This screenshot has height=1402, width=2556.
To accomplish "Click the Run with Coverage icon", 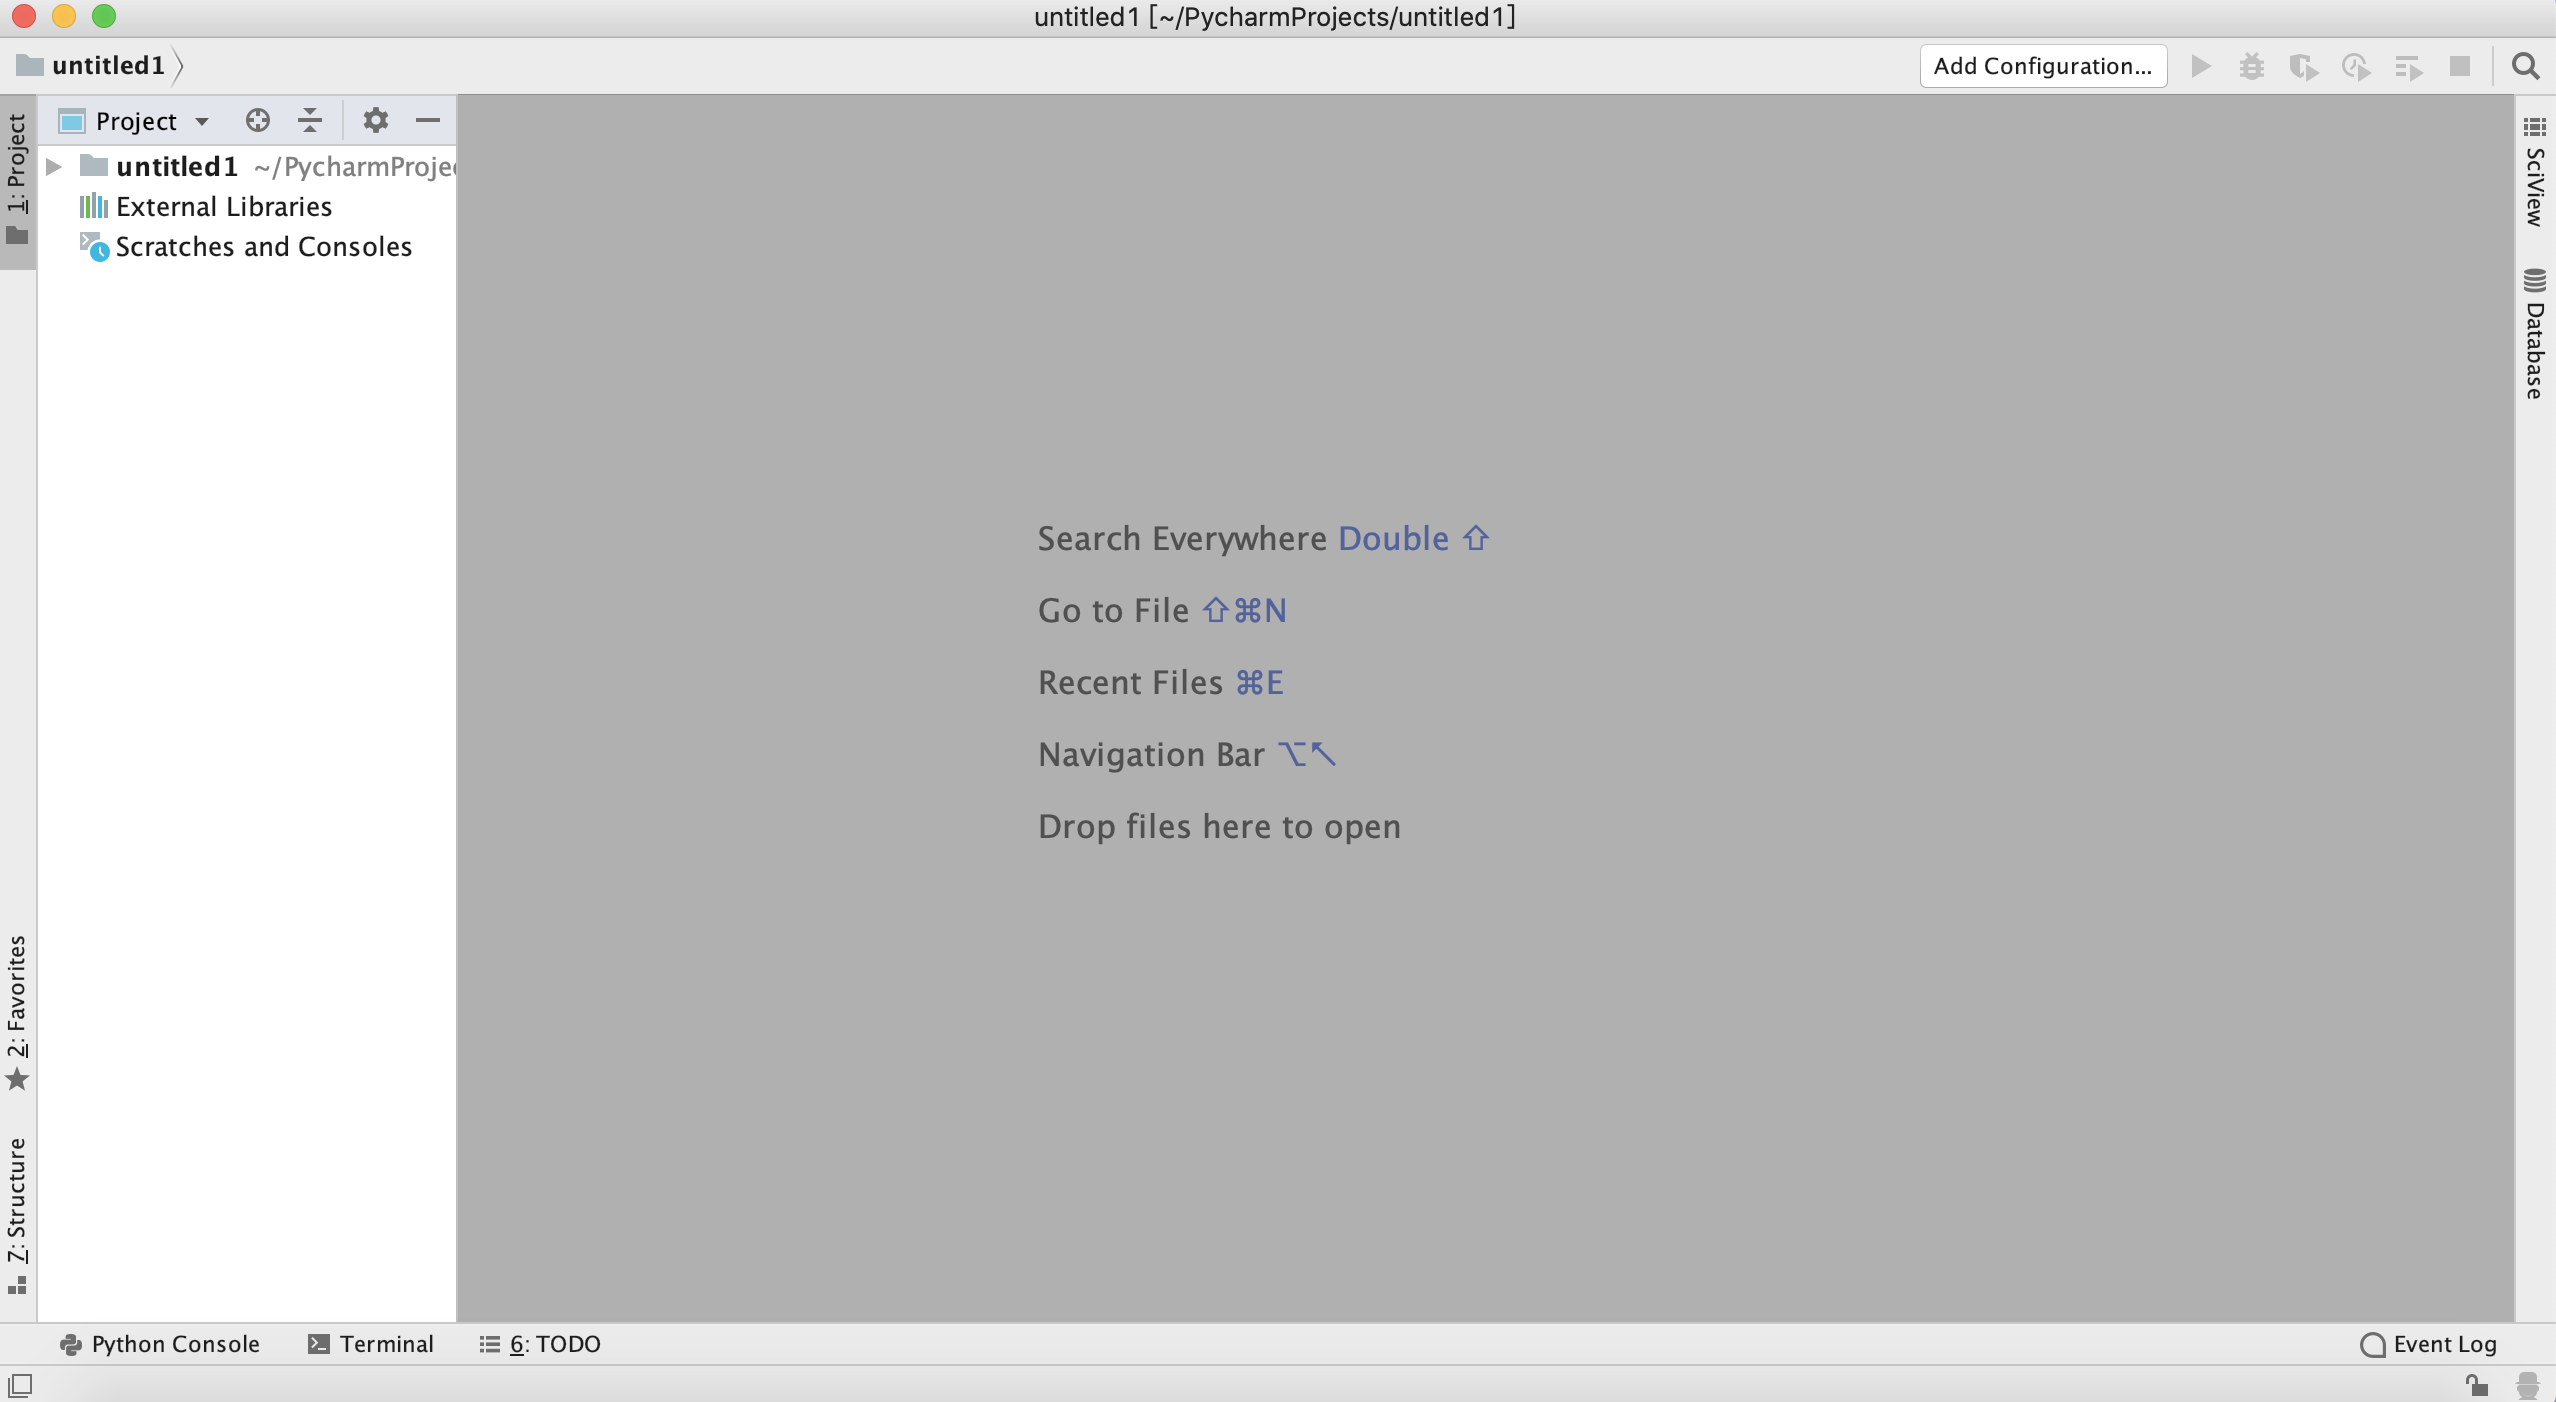I will tap(2304, 67).
